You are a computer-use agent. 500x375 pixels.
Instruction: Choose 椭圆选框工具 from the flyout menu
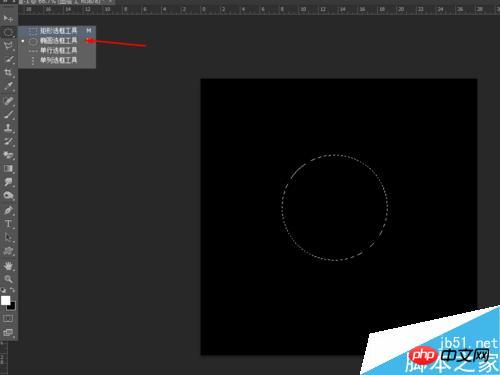click(57, 41)
